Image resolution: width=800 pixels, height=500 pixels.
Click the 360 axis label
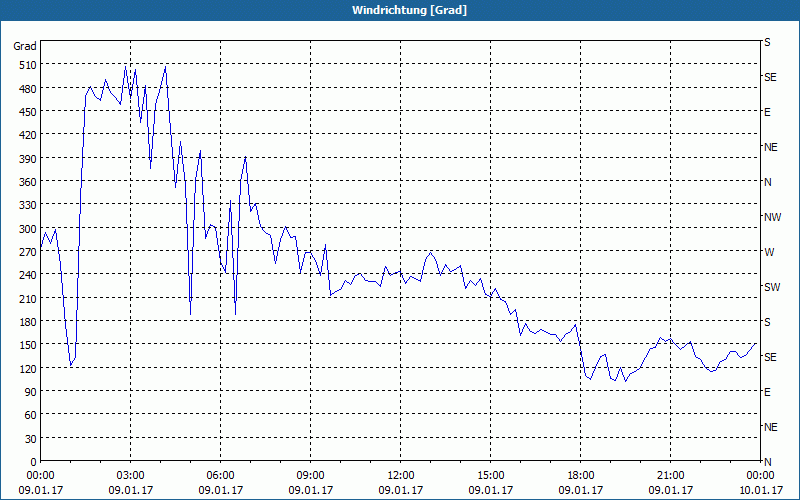tap(28, 182)
